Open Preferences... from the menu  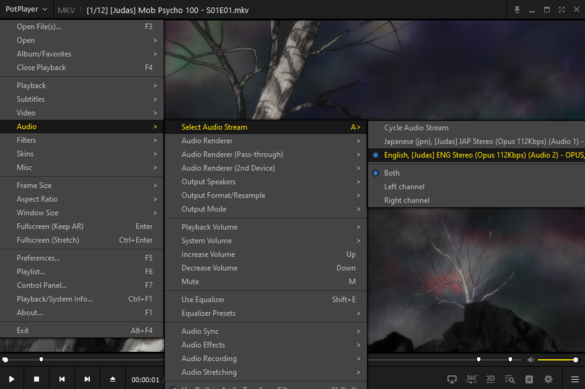[x=82, y=258]
